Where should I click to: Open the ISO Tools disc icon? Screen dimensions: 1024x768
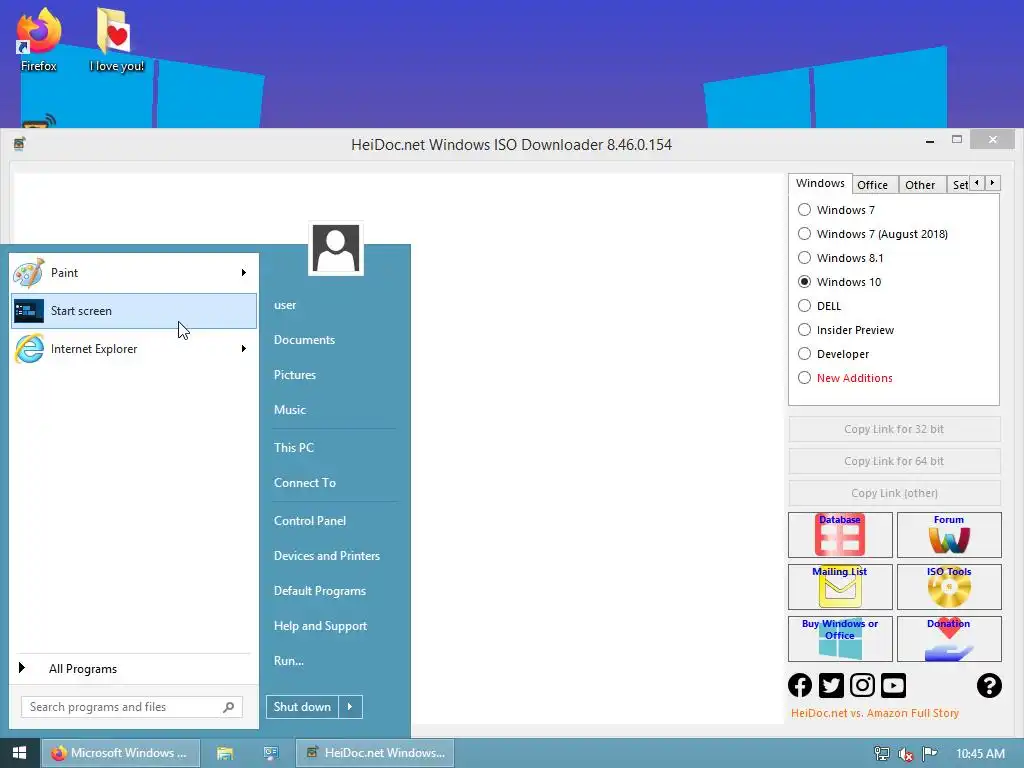(949, 587)
